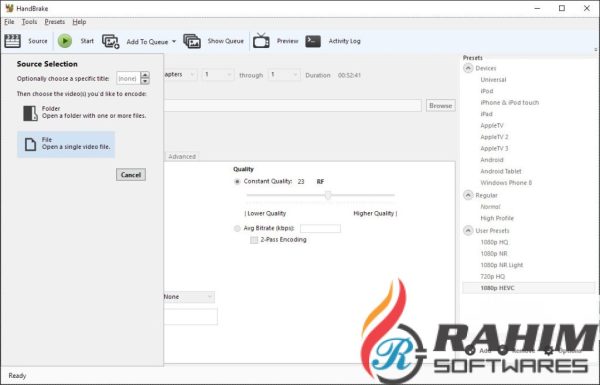Click the Cancel button in Source Selection
This screenshot has height=385, width=600.
point(131,175)
